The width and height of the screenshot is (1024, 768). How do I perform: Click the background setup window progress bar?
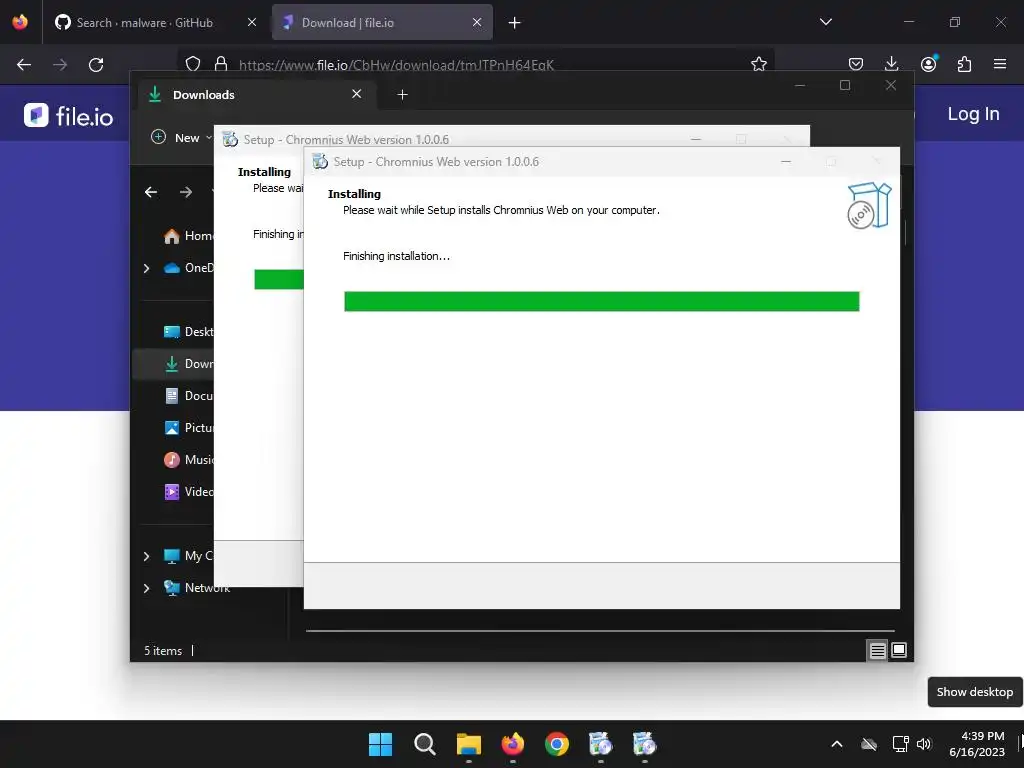[x=279, y=279]
